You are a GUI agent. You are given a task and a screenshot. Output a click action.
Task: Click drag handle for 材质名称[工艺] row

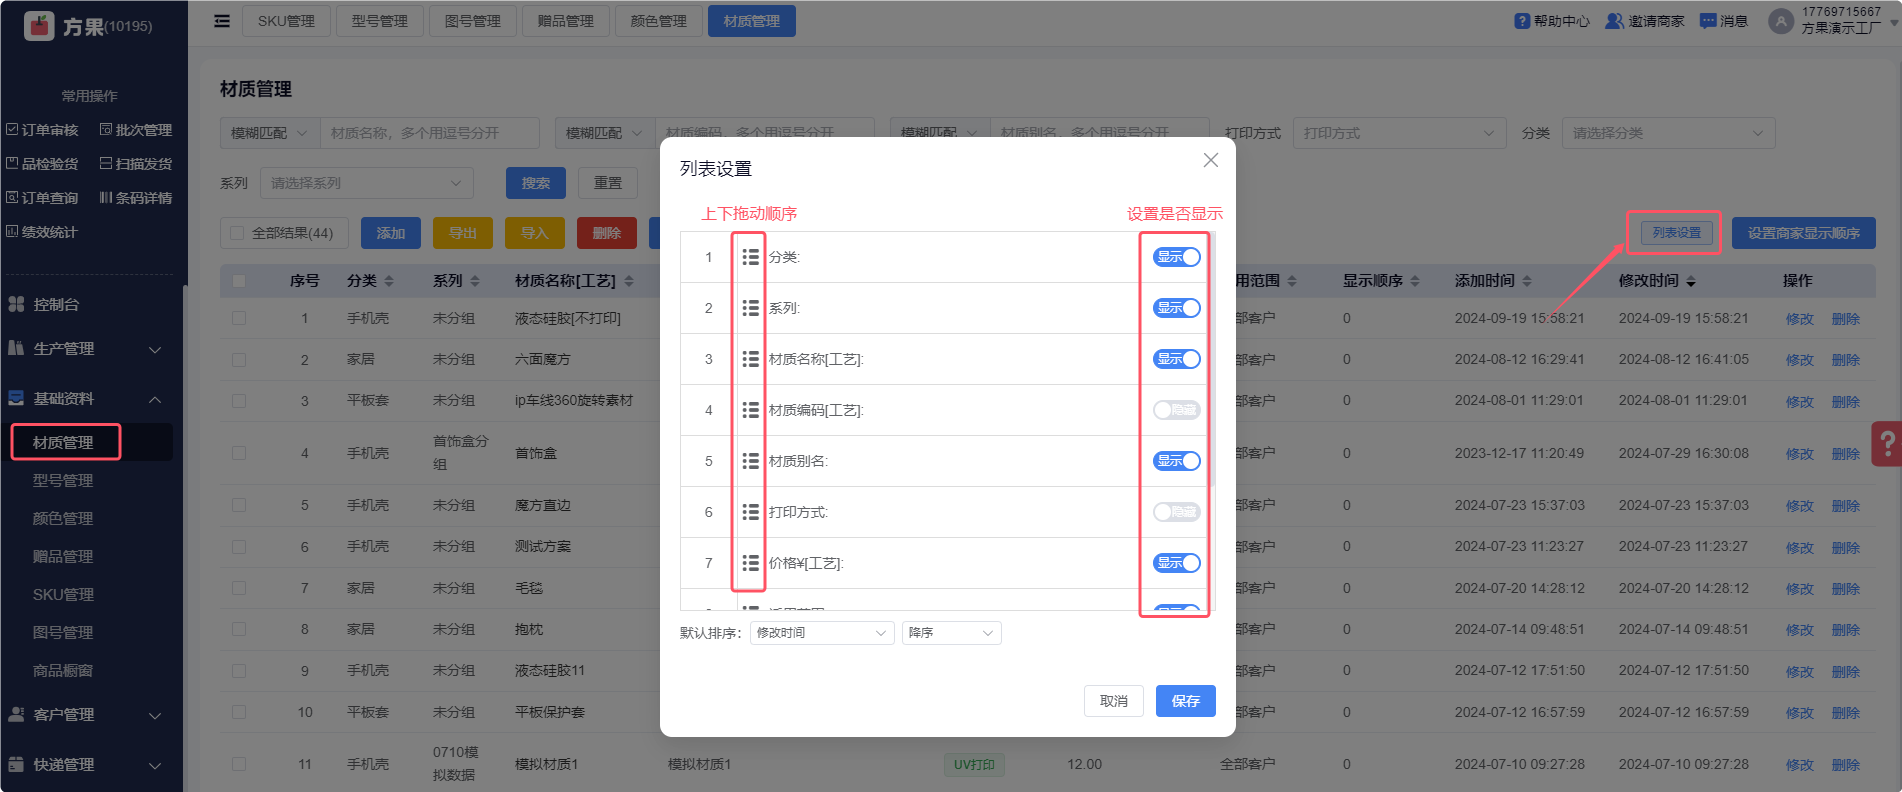pyautogui.click(x=750, y=359)
